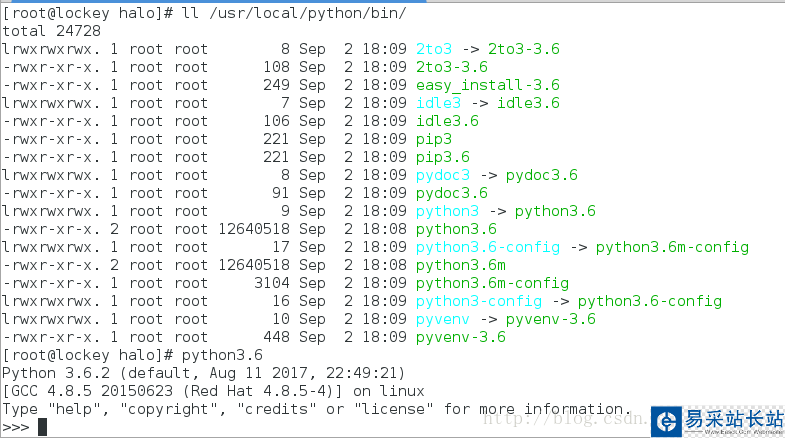This screenshot has width=785, height=438.
Task: Click the cyan idle3 symlink name
Action: [x=438, y=103]
